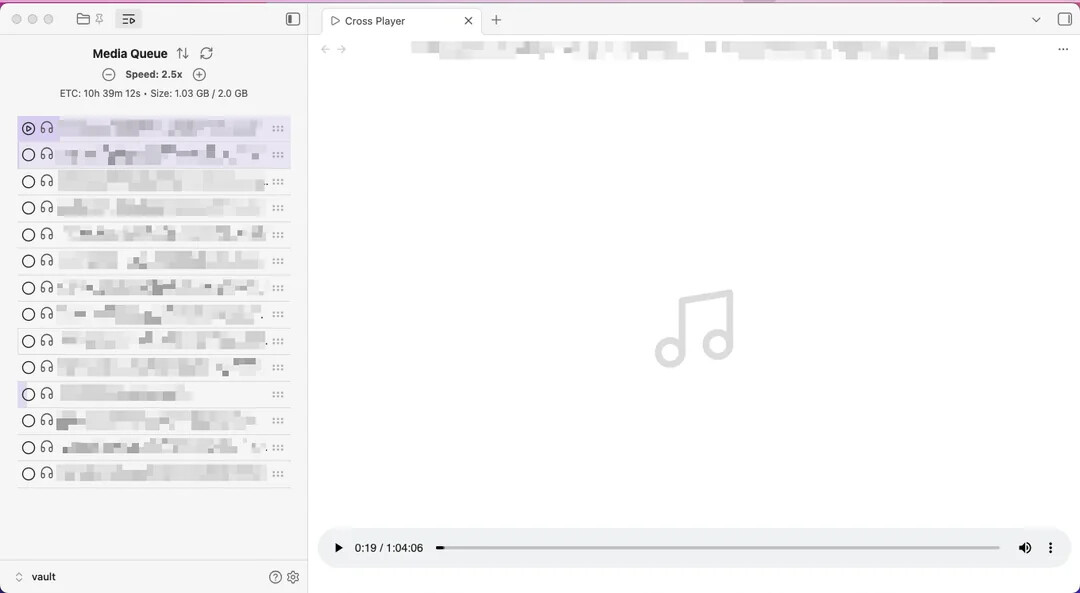
Task: Open the file explorer folder icon
Action: tap(83, 19)
